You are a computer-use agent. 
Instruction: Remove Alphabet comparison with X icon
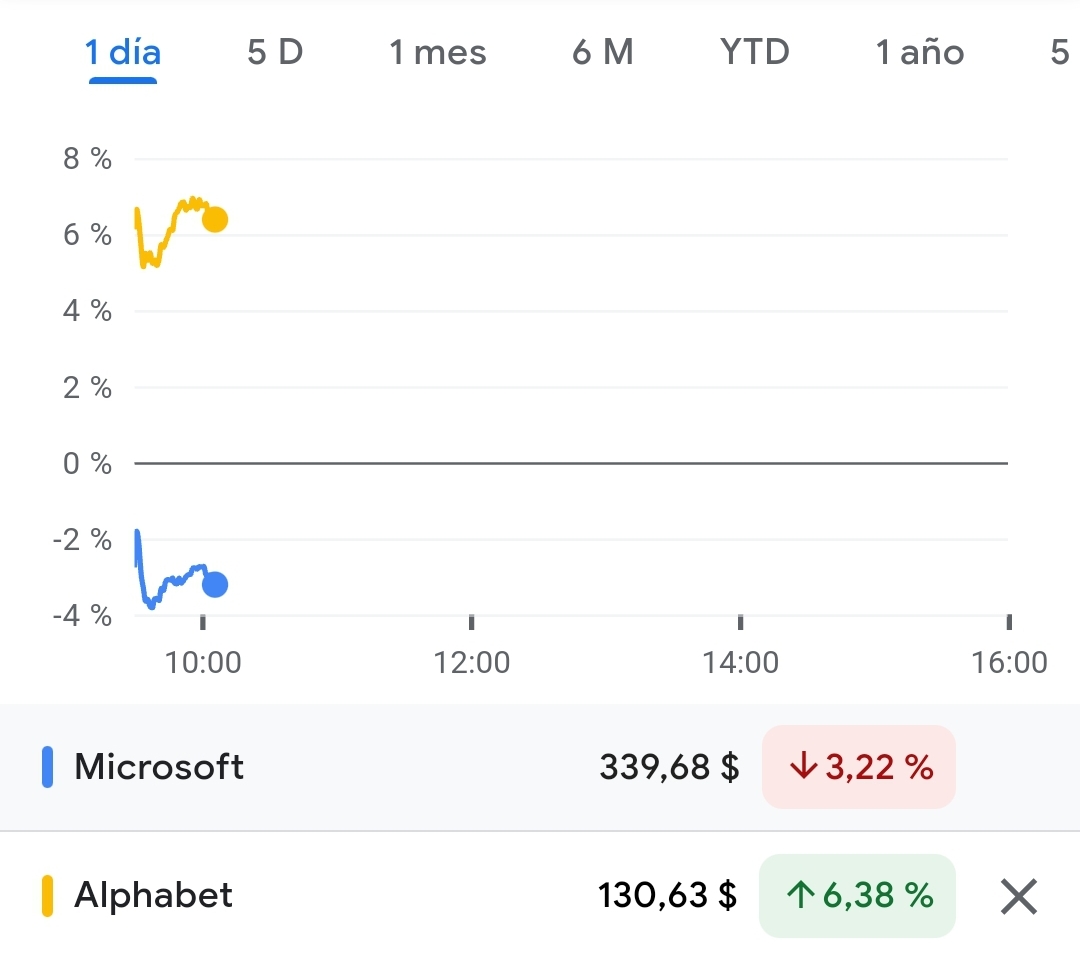(1018, 896)
